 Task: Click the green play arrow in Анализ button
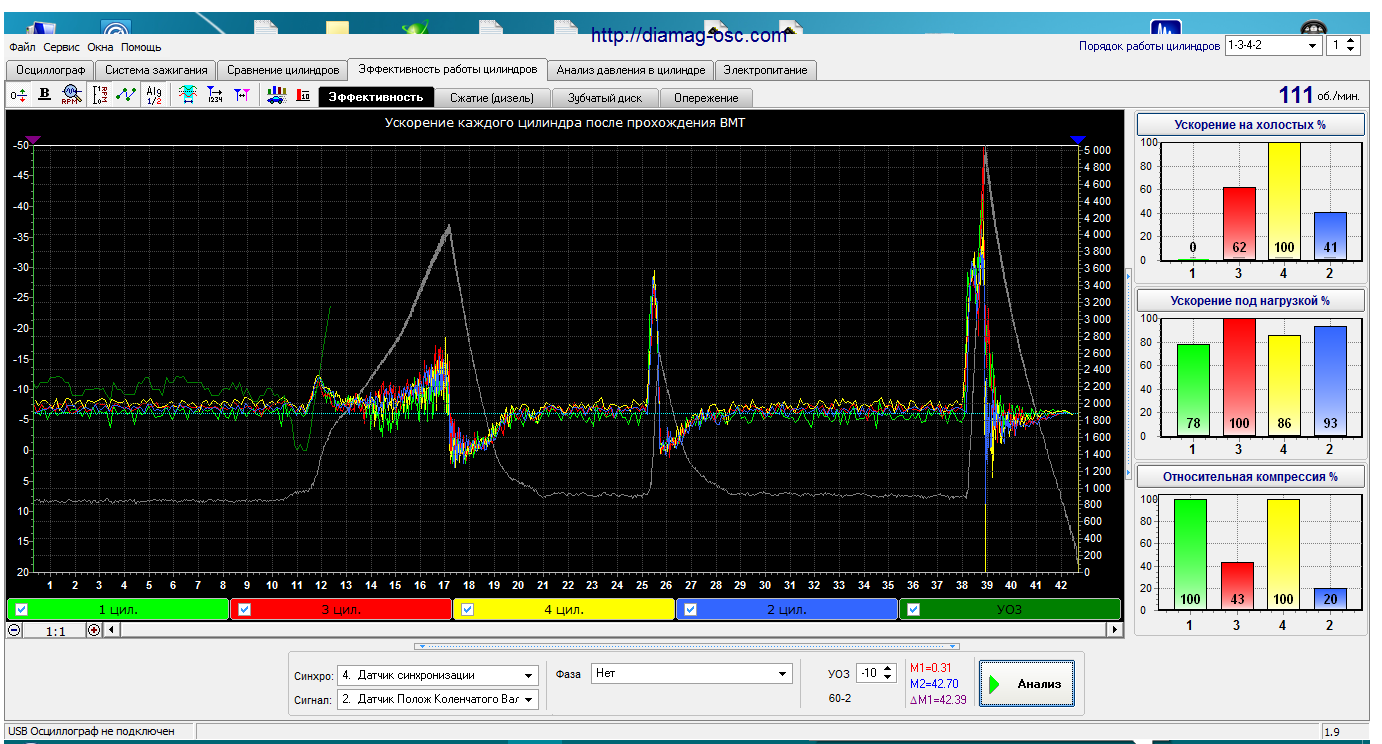[x=995, y=685]
